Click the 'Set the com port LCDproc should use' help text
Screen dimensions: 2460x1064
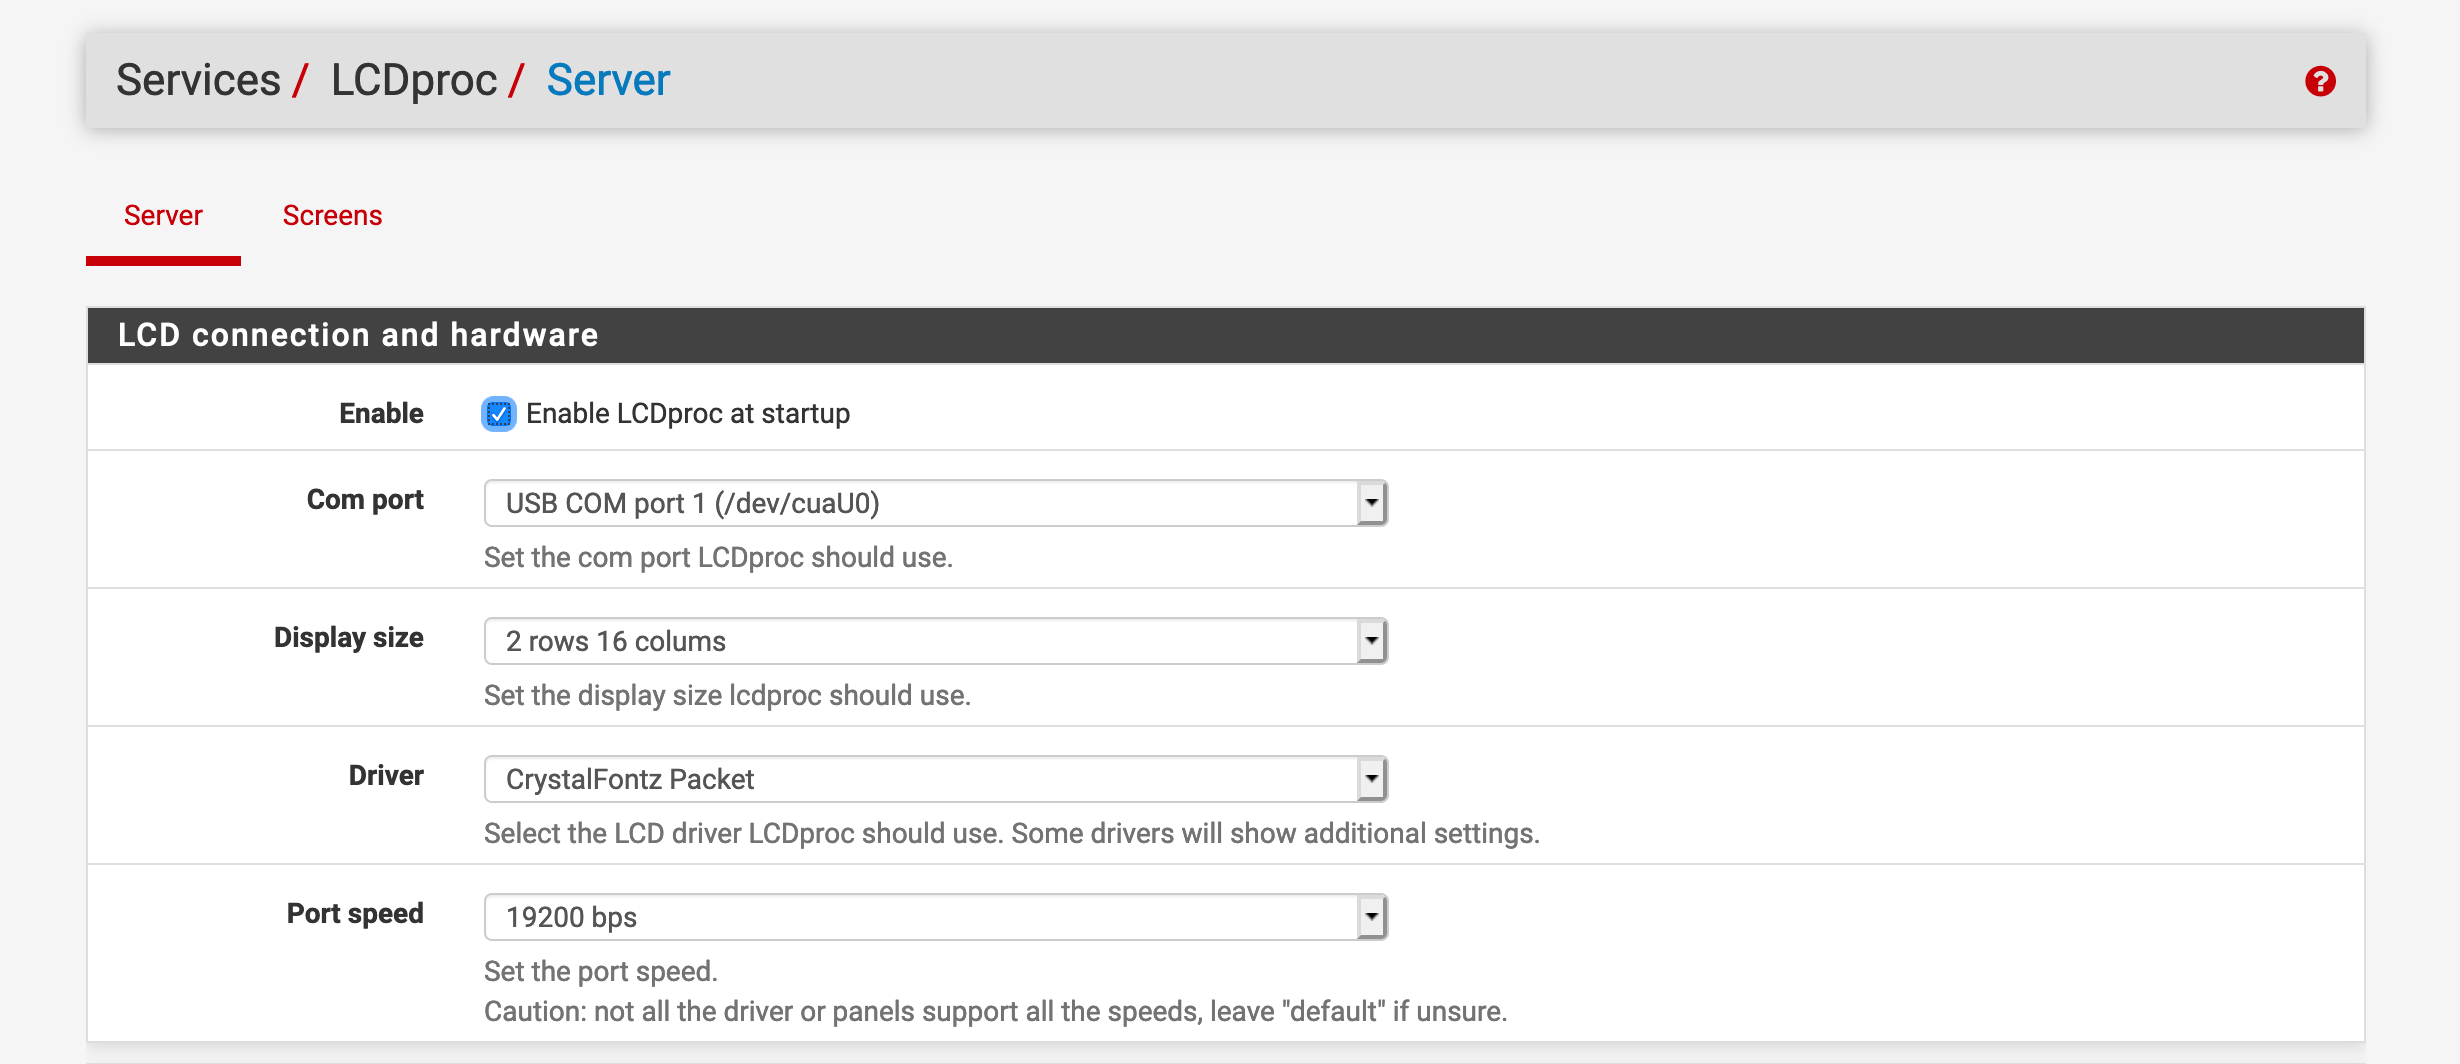(x=718, y=558)
